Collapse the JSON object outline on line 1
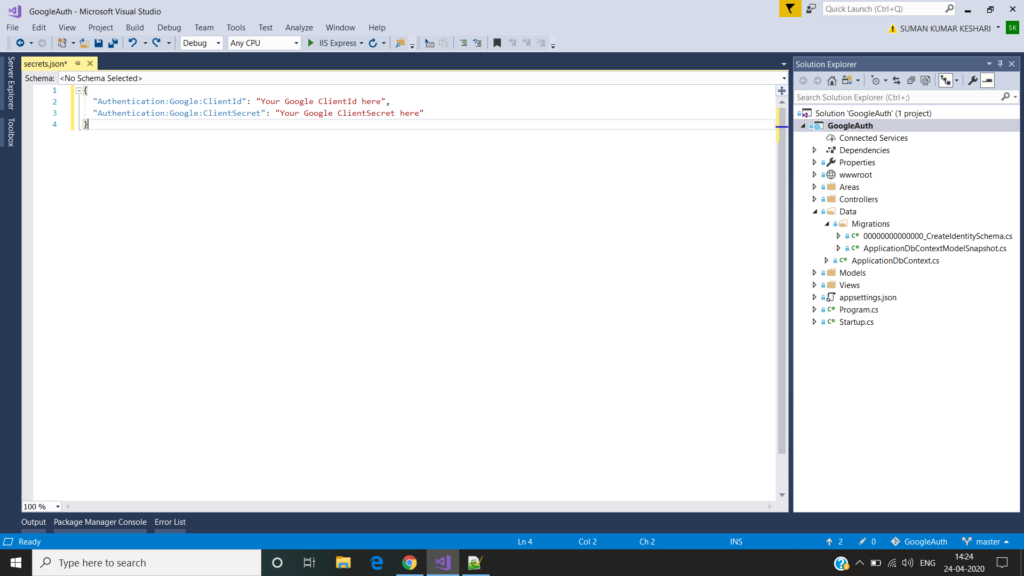Screen dimensions: 1024x576 78,91
